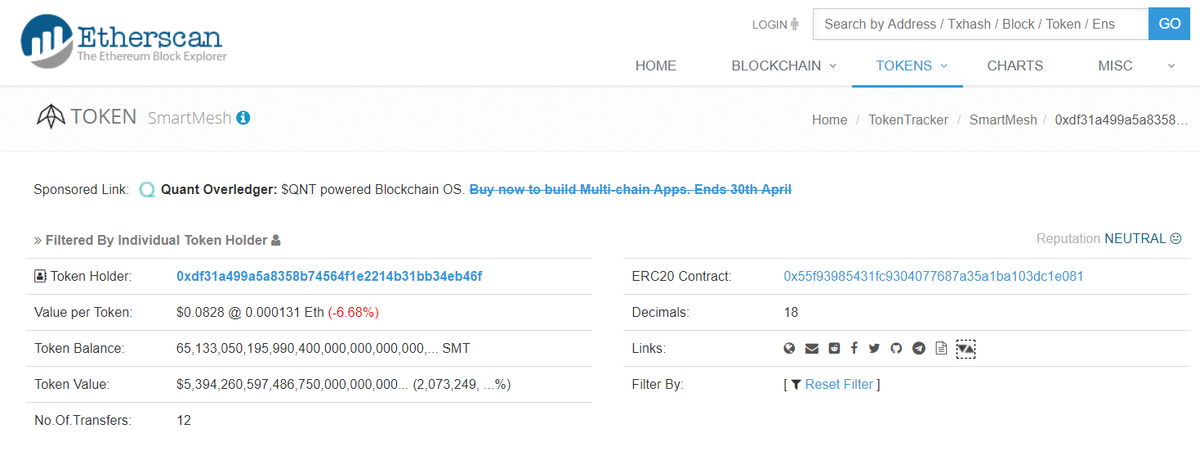Click the person icon beside Individual Token Holder
This screenshot has height=456, width=1200.
click(276, 240)
